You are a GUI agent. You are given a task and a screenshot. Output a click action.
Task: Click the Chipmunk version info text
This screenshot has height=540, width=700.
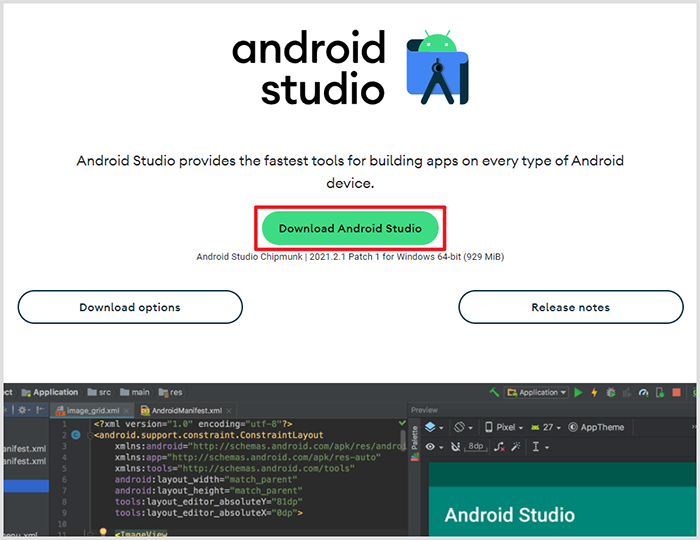pos(350,257)
